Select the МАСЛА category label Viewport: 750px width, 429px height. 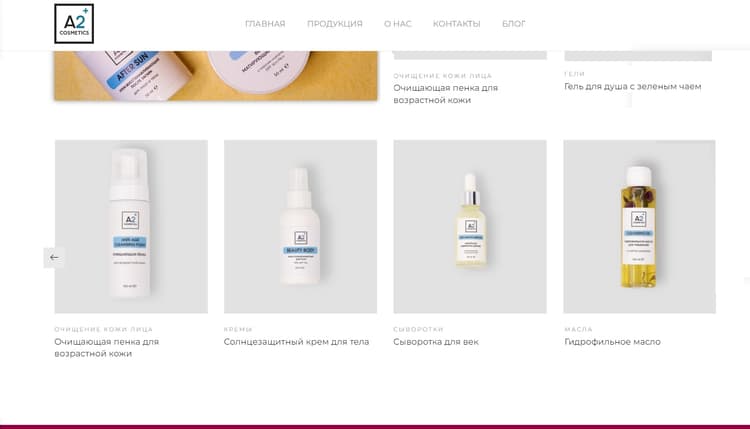point(578,330)
